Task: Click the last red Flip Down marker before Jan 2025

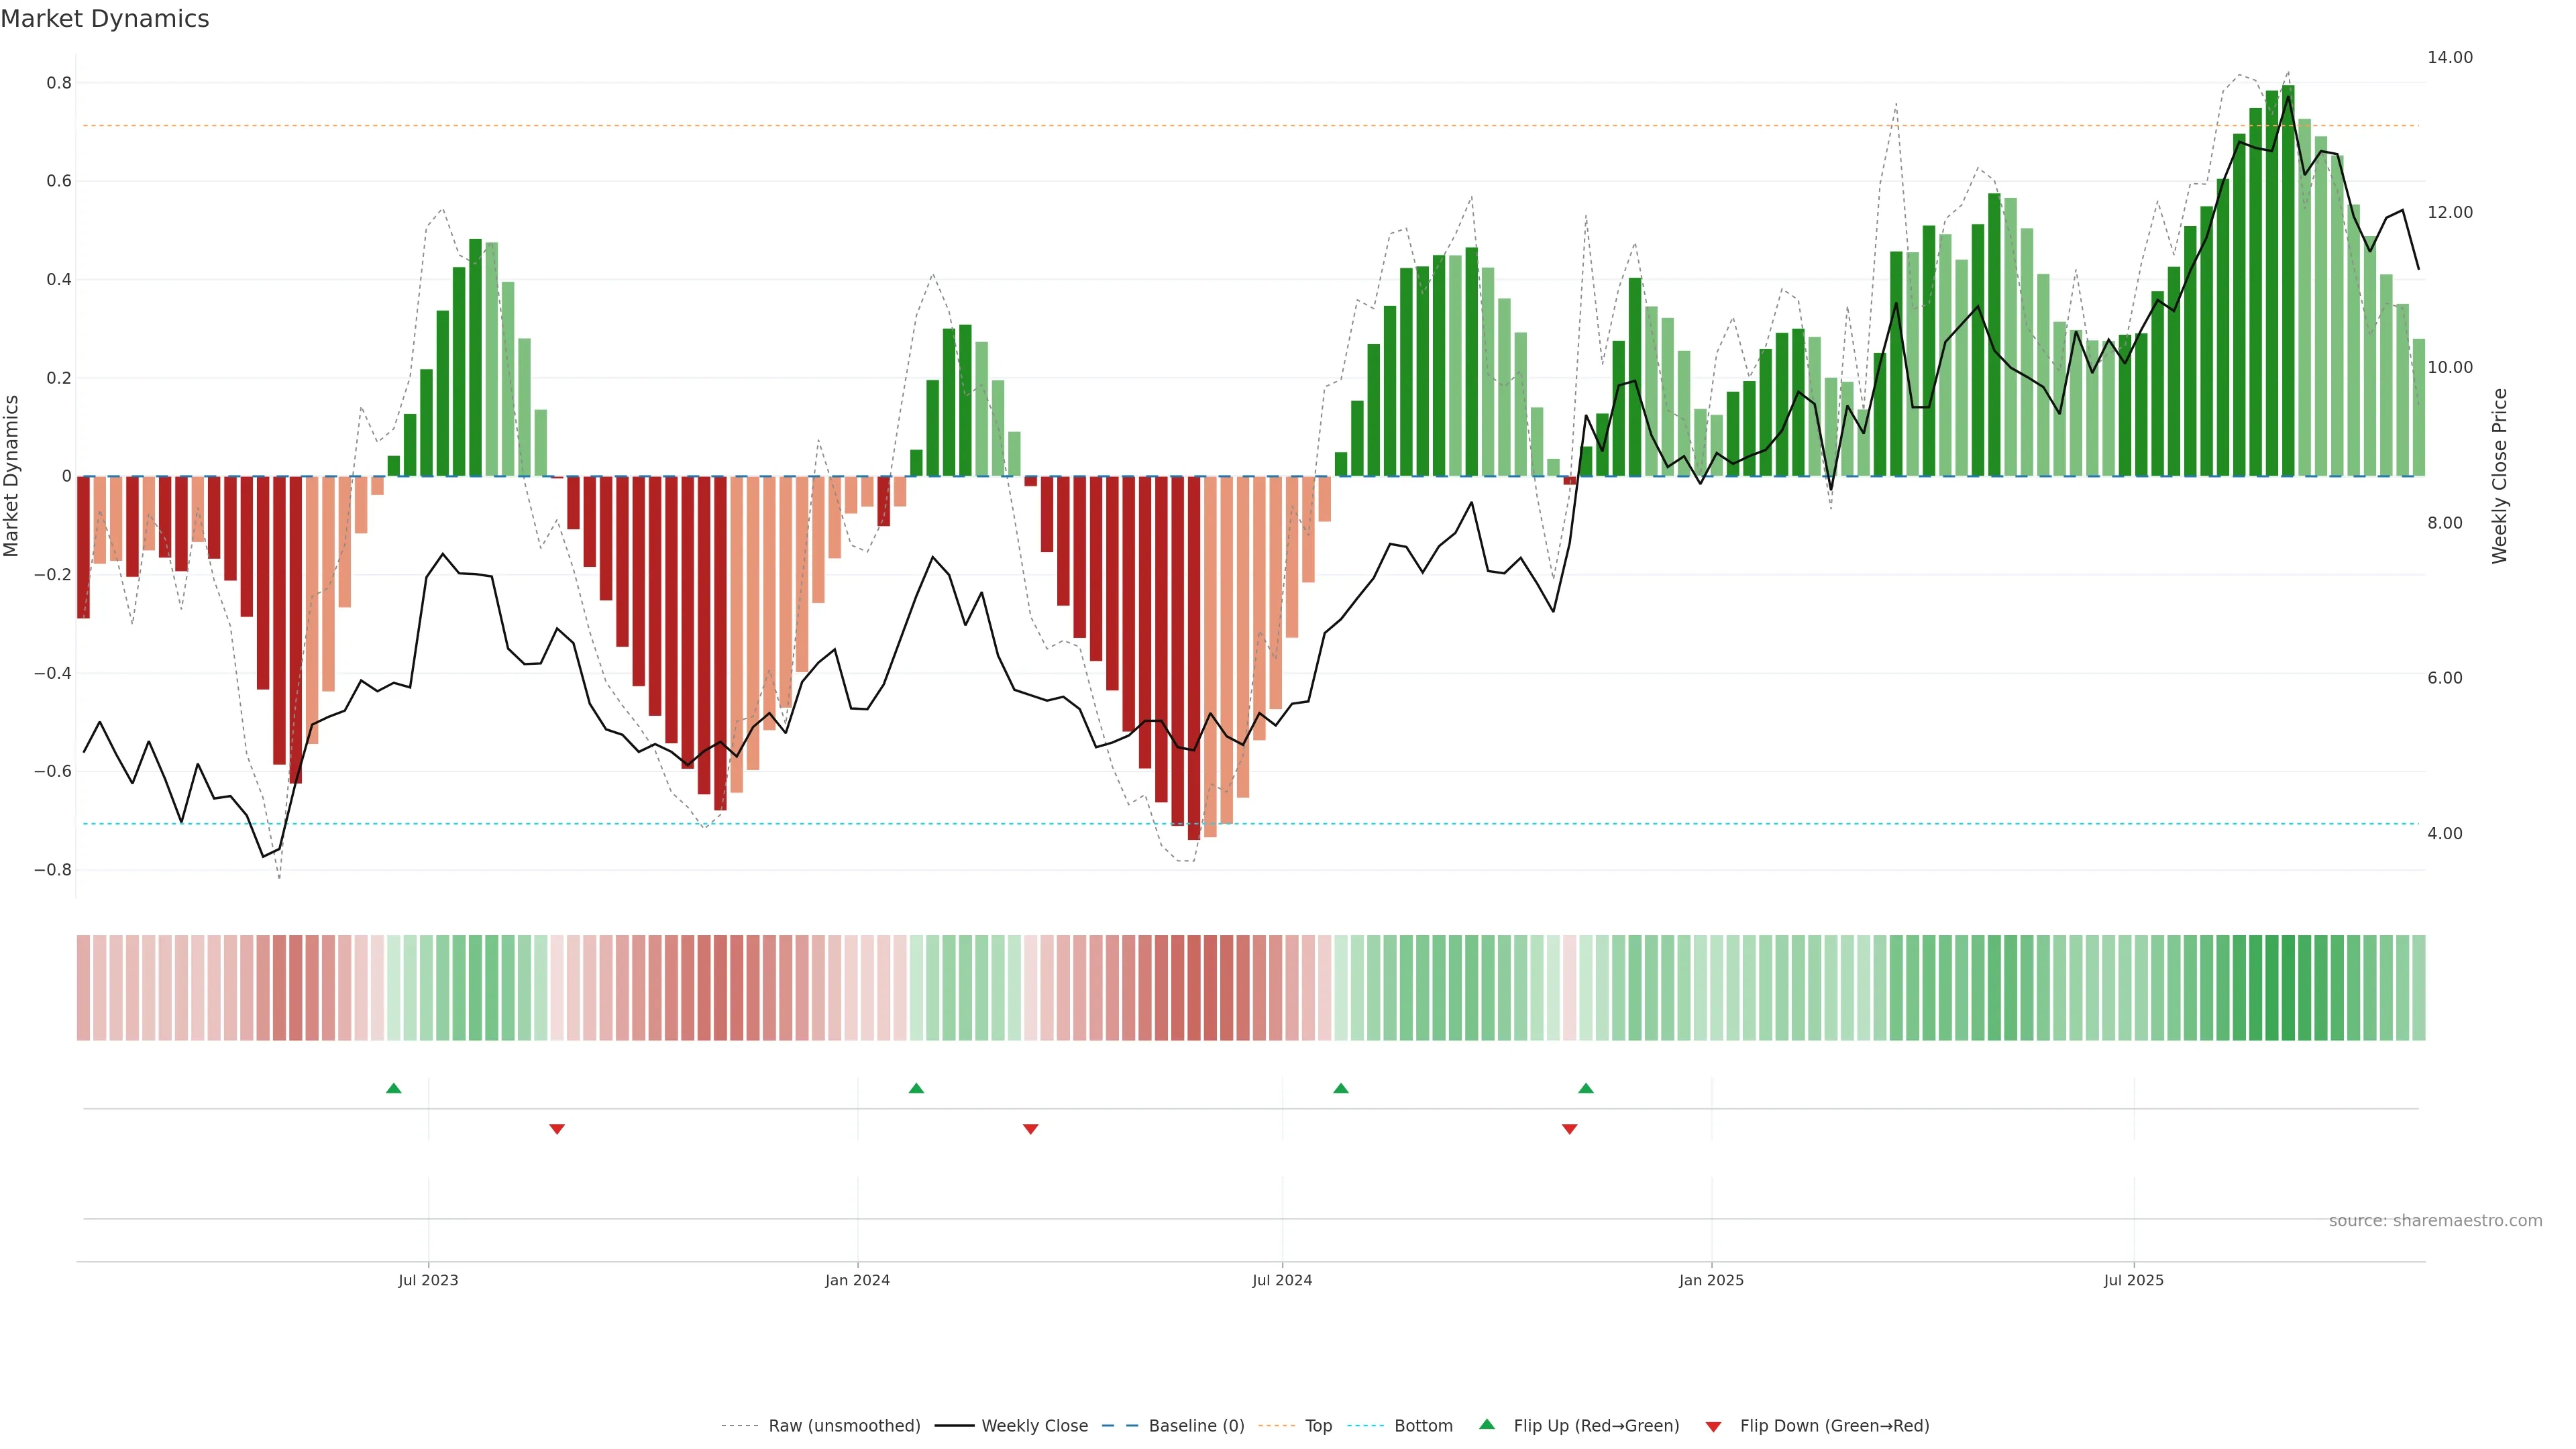Action: (x=1570, y=1129)
